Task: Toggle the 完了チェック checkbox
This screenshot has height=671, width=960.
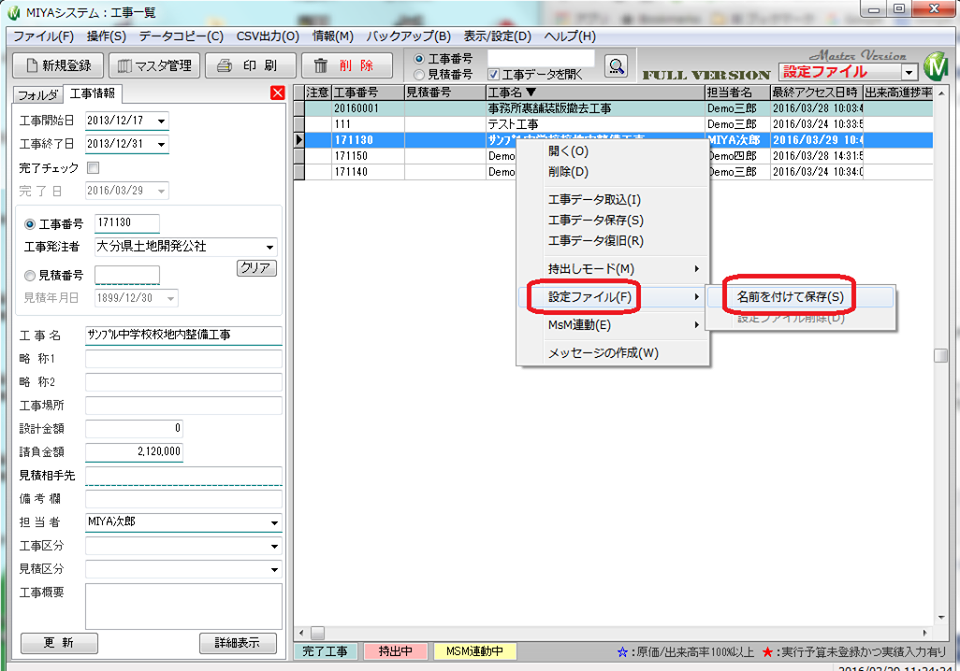Action: pos(93,167)
